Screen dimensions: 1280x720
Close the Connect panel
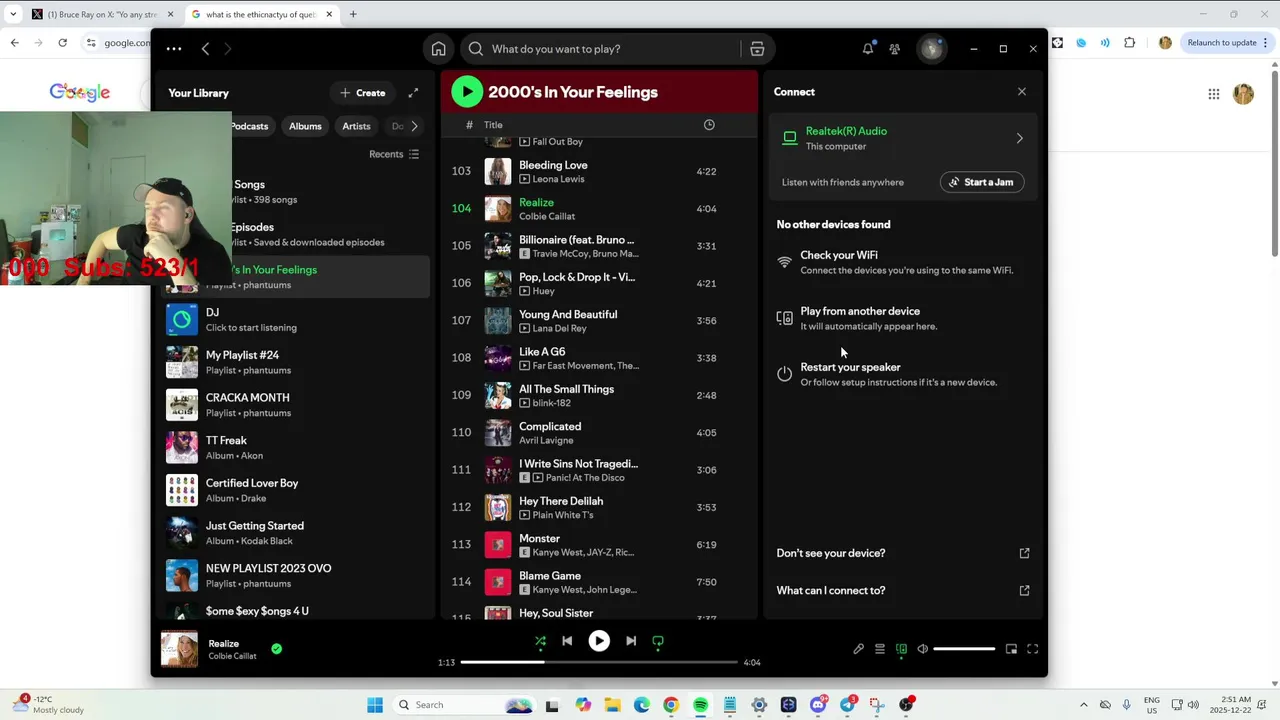tap(1021, 92)
